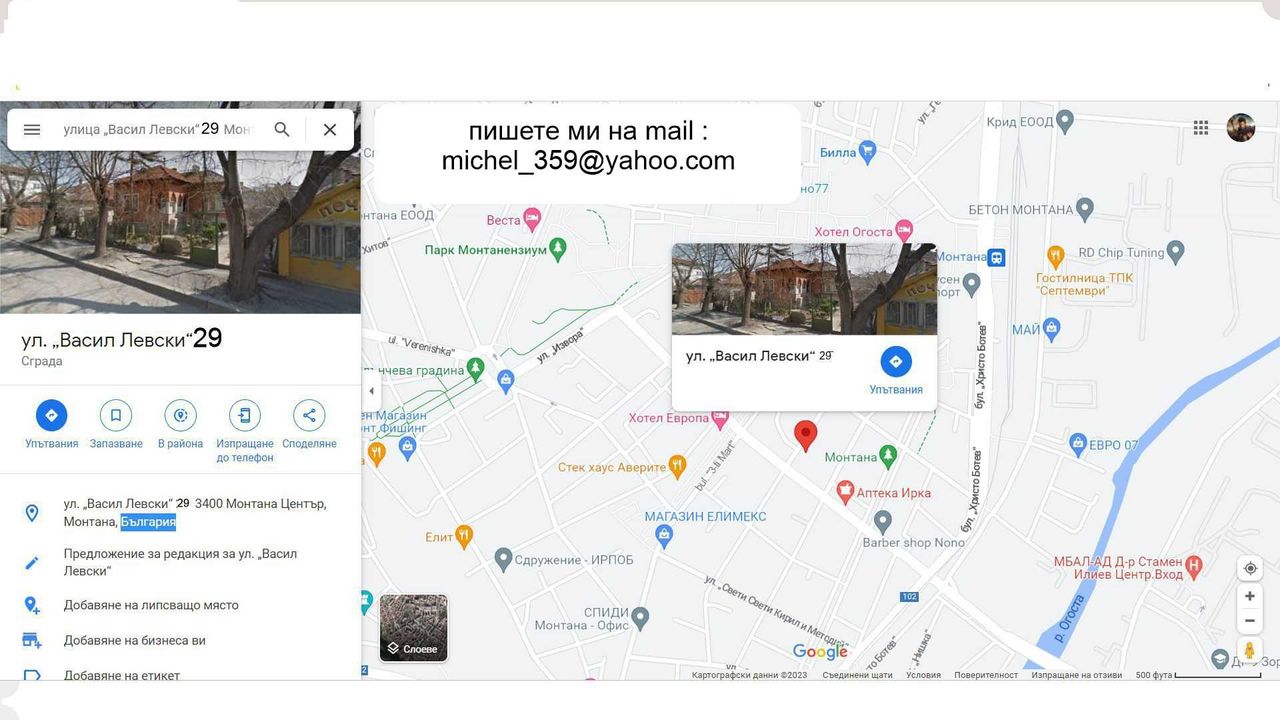Open Google apps grid icon

[x=1201, y=128]
